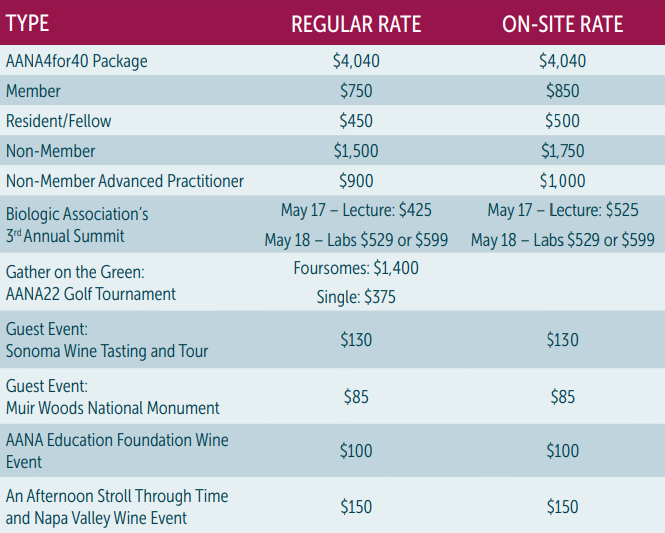
Task: Select Muir Woods National Monument label
Action: tap(112, 408)
